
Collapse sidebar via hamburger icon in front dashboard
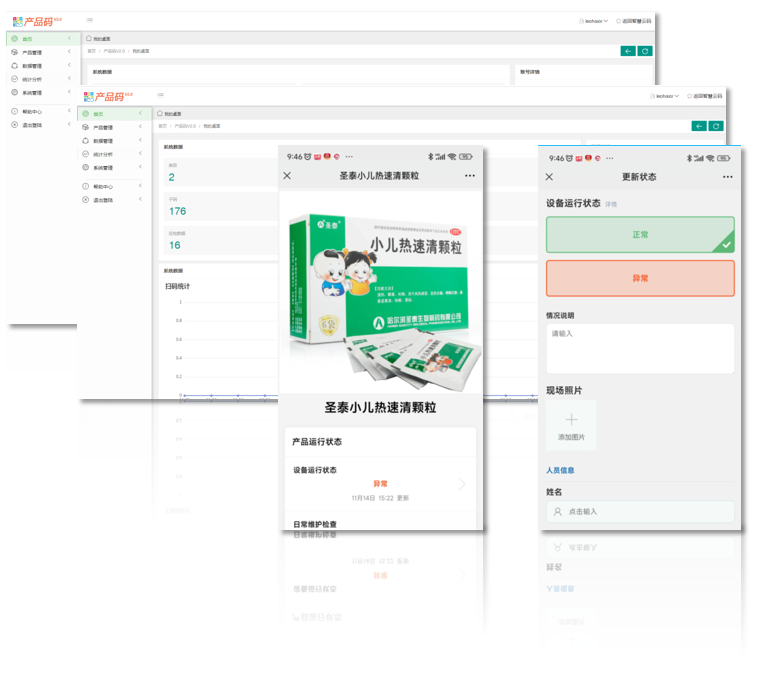tap(160, 96)
